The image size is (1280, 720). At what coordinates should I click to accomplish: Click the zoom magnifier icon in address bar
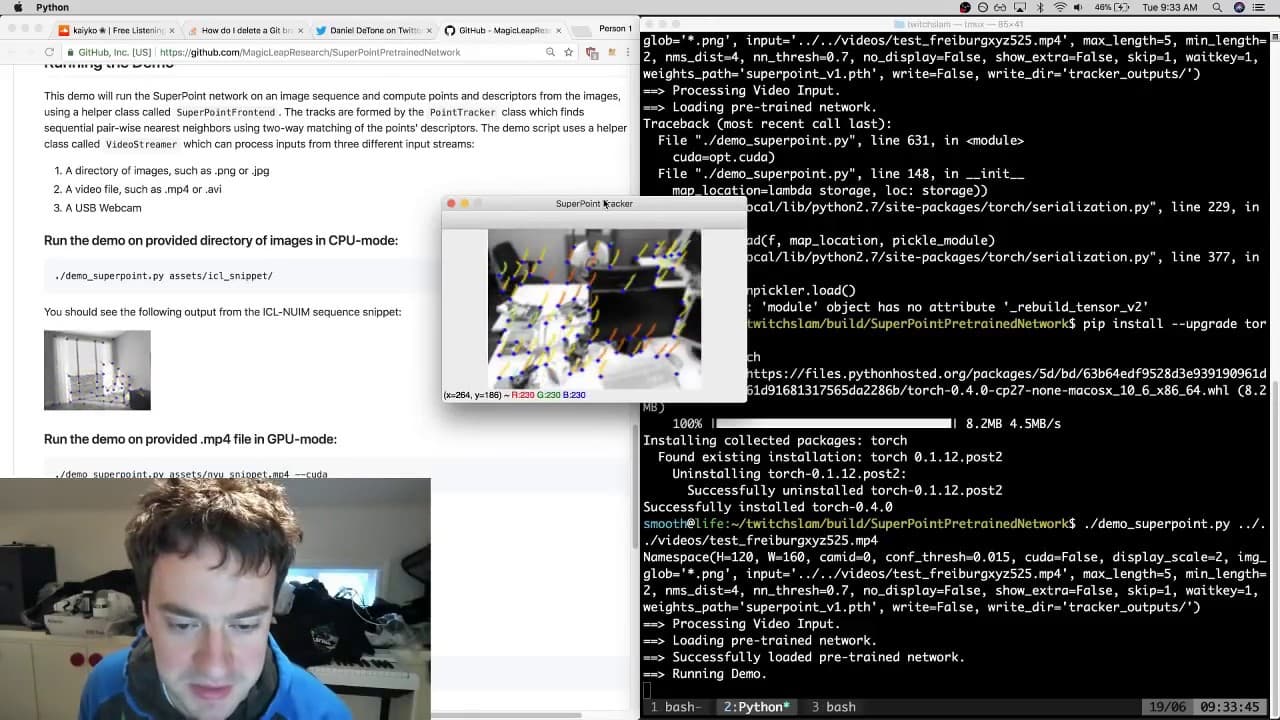(x=550, y=52)
